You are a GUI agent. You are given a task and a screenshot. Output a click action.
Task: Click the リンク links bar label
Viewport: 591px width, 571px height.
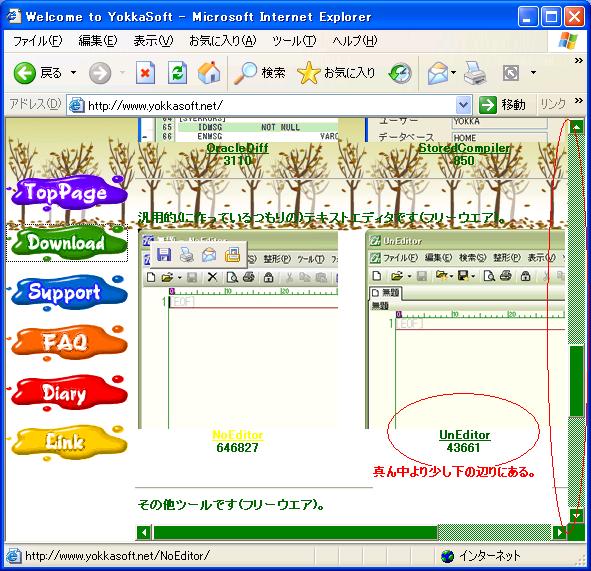[x=553, y=104]
